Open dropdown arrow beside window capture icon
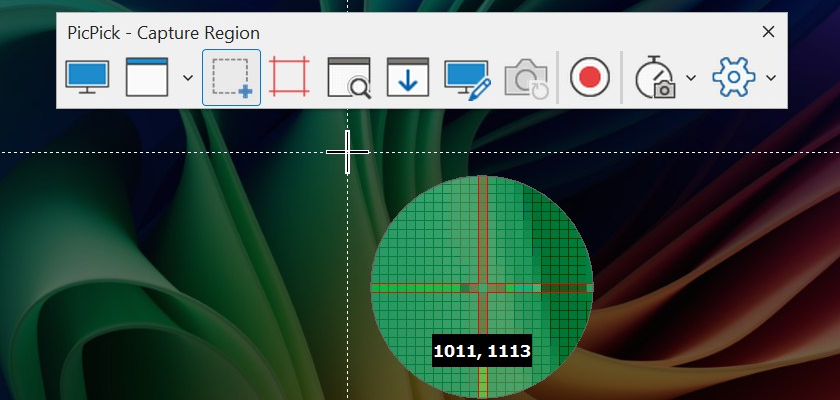Screen dimensions: 840x400 point(188,78)
